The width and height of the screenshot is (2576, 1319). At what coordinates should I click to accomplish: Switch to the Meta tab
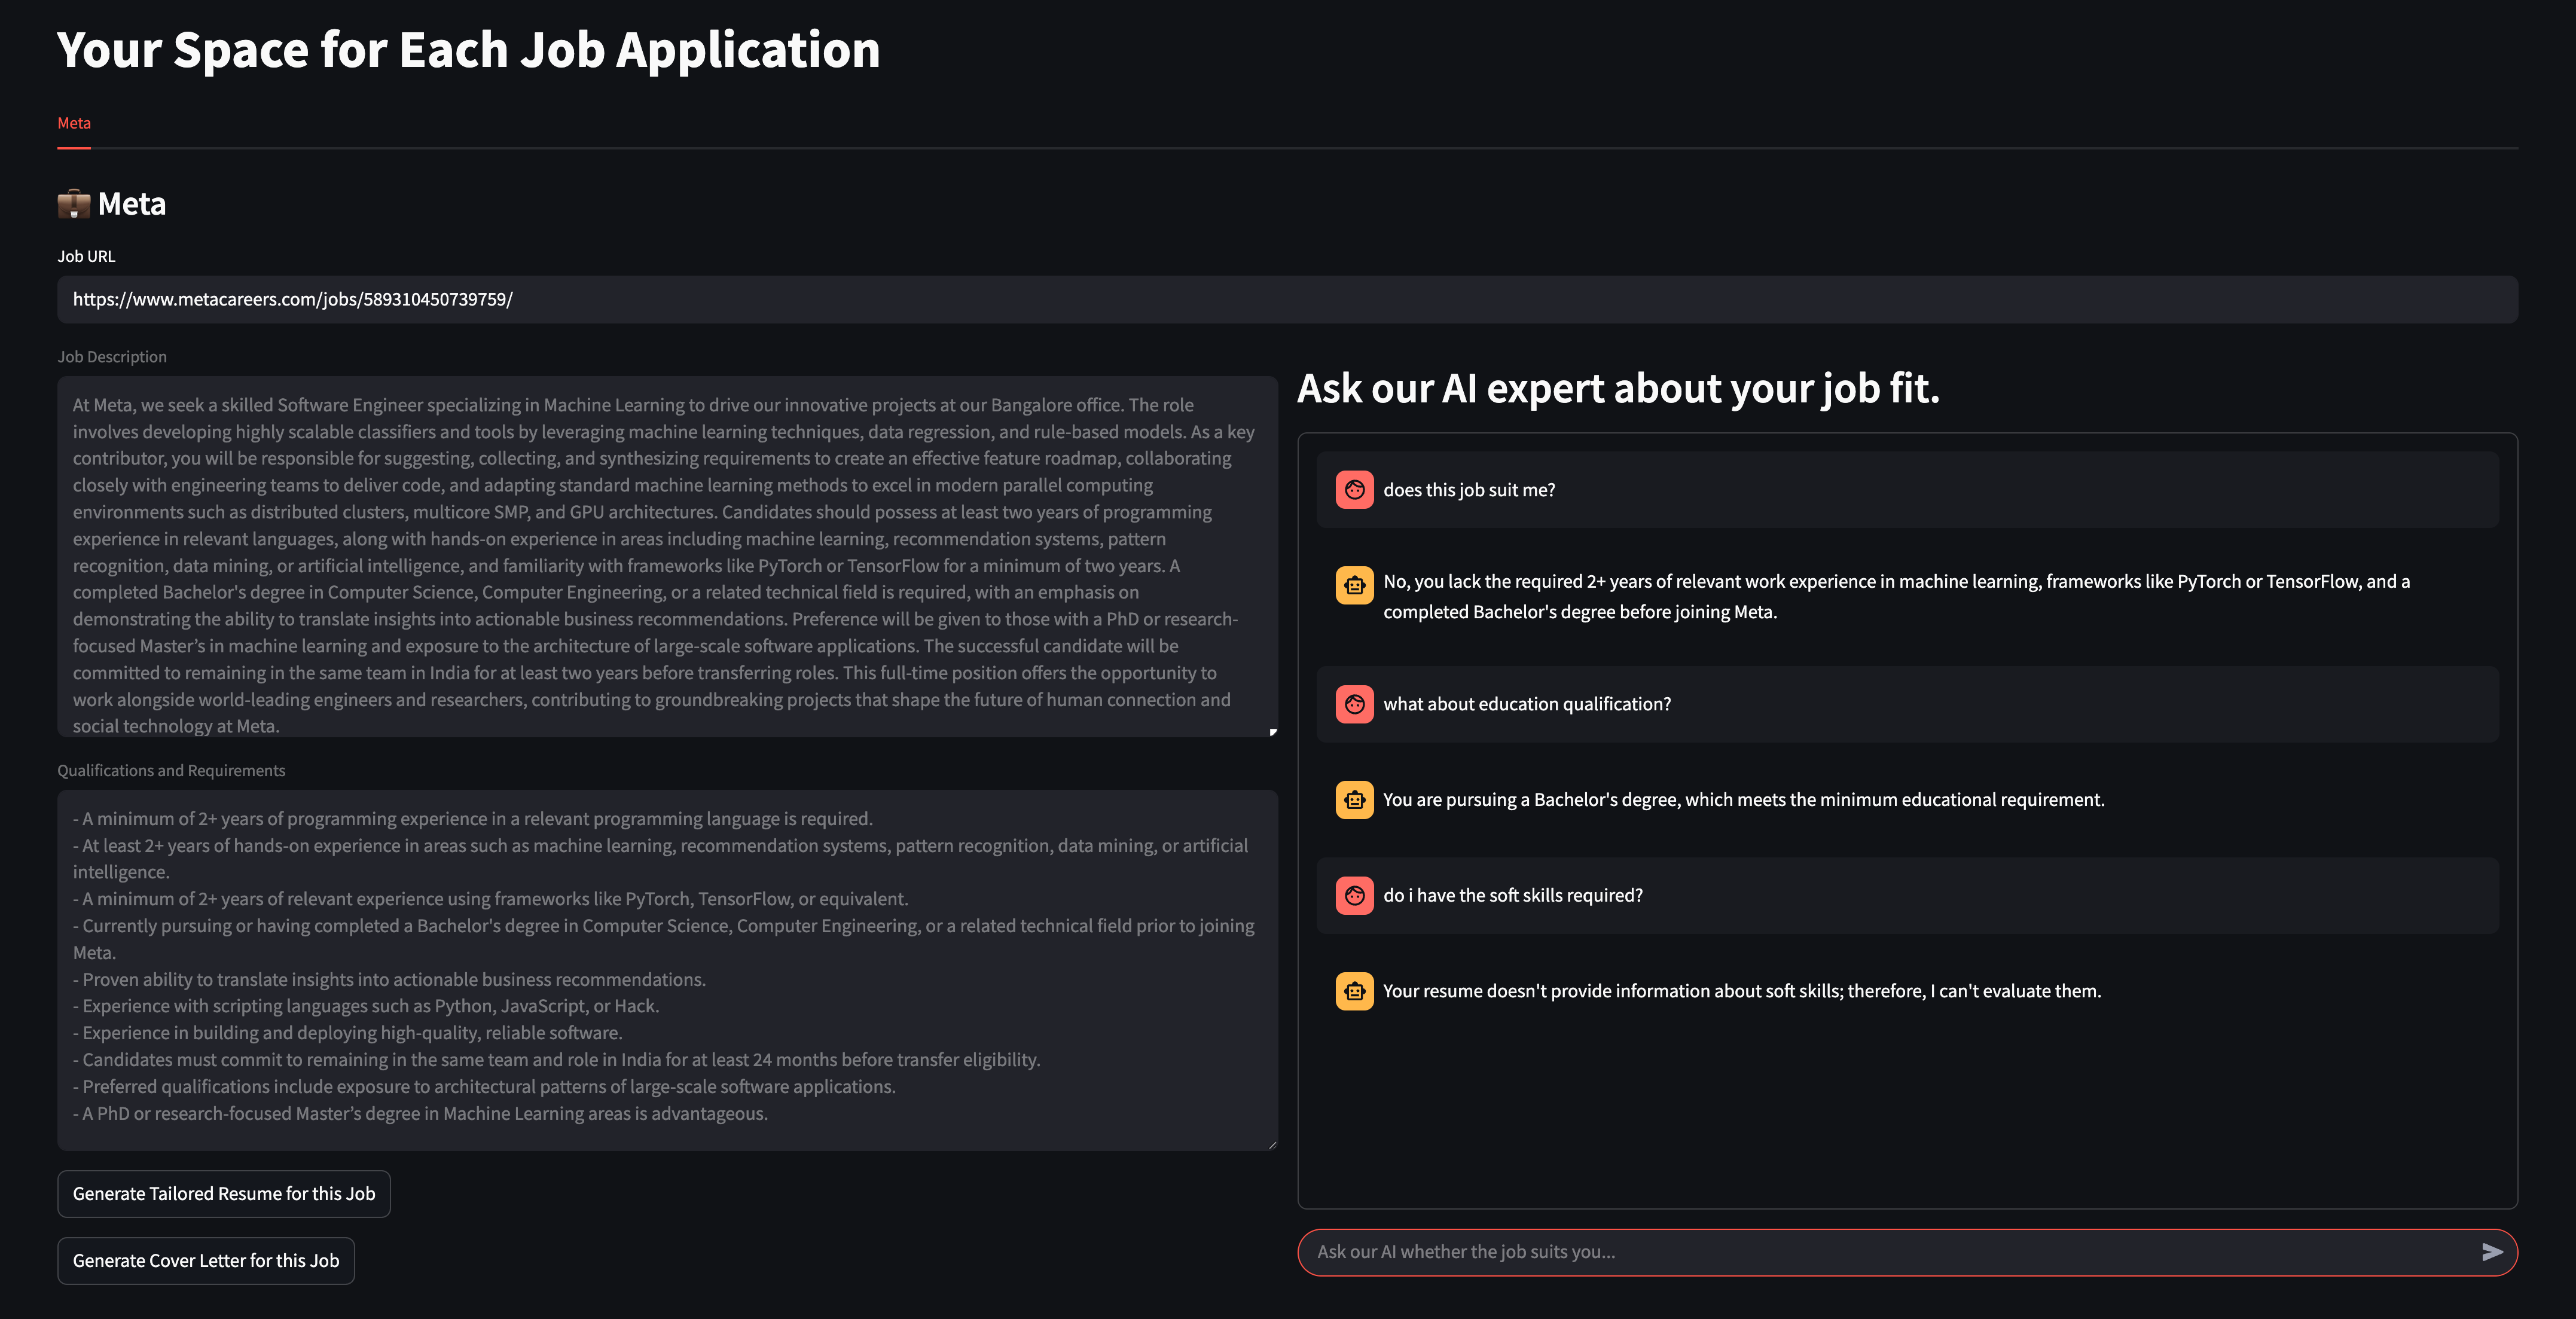click(x=74, y=123)
